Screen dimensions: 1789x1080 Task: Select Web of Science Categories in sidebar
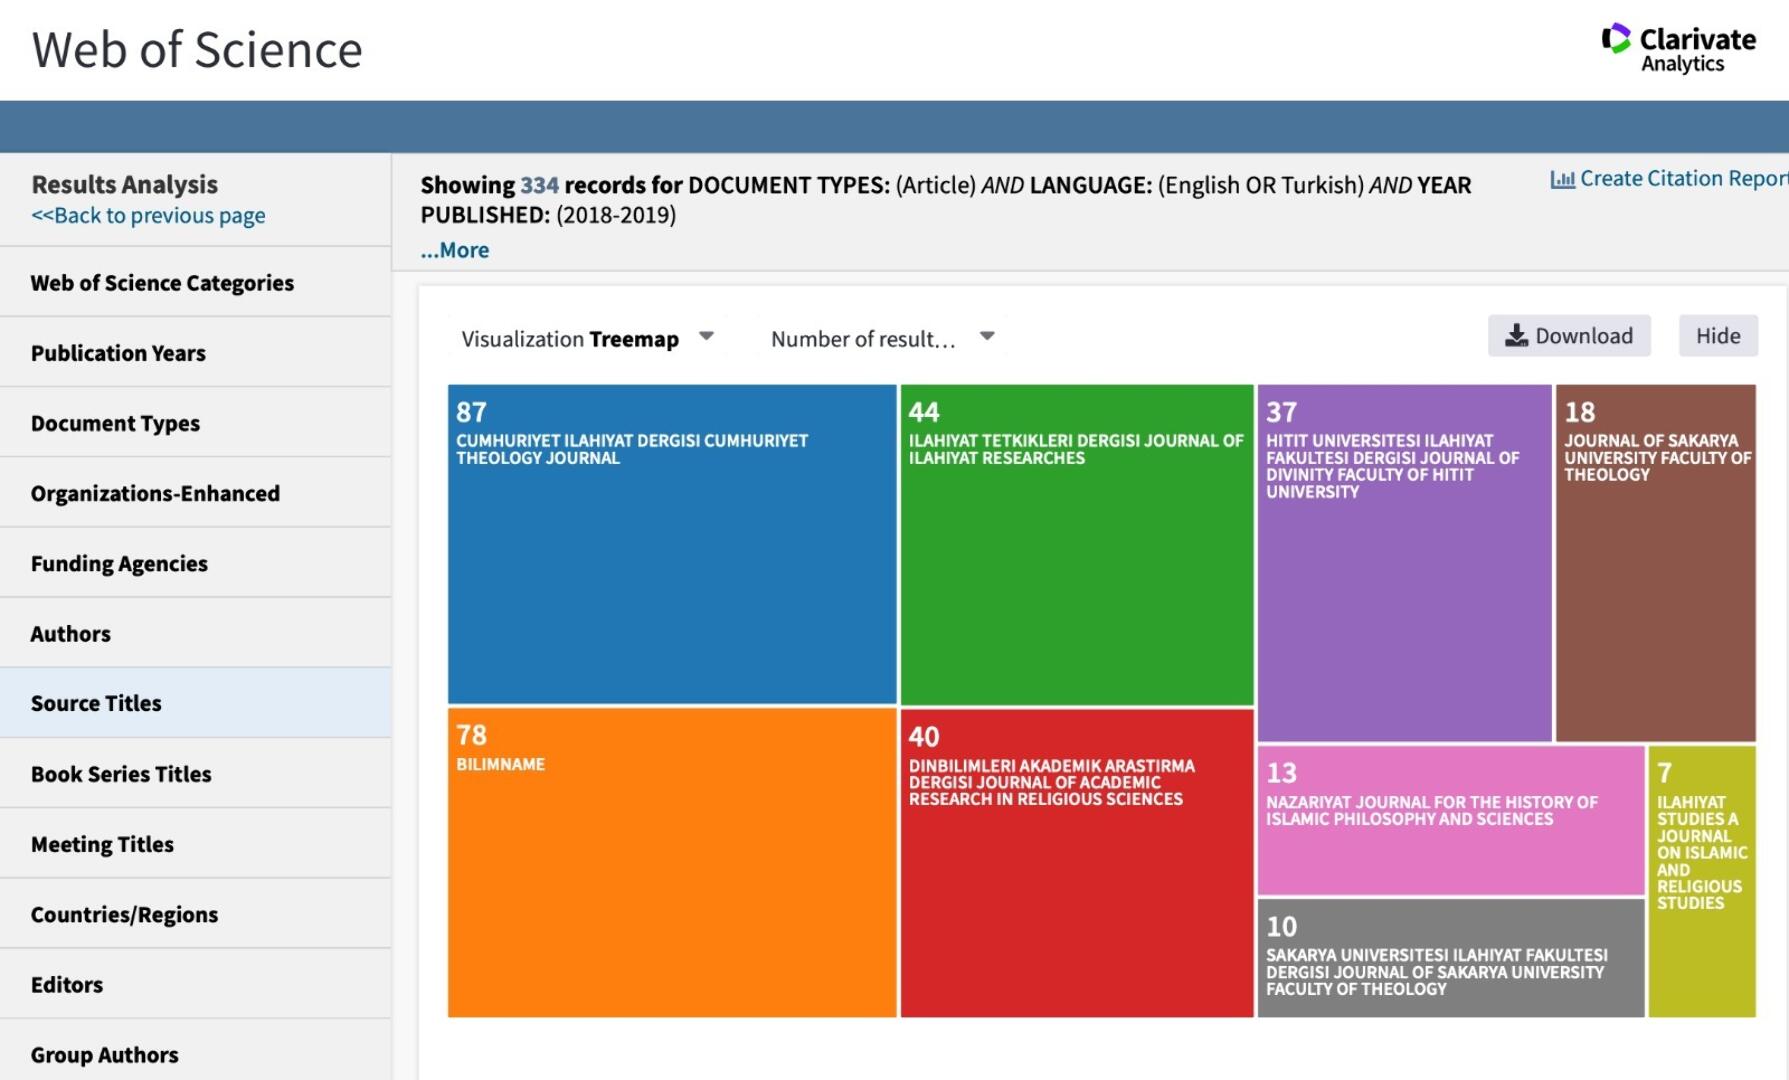[x=195, y=283]
